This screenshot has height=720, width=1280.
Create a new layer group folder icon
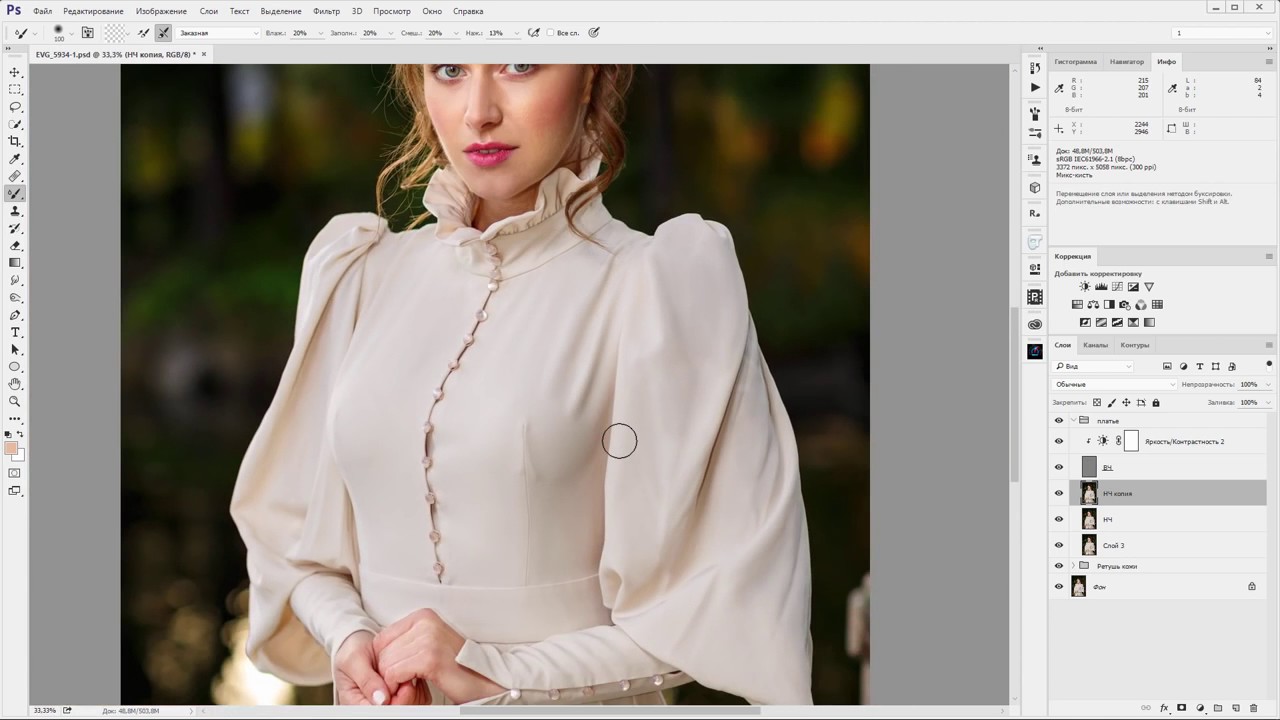1217,708
